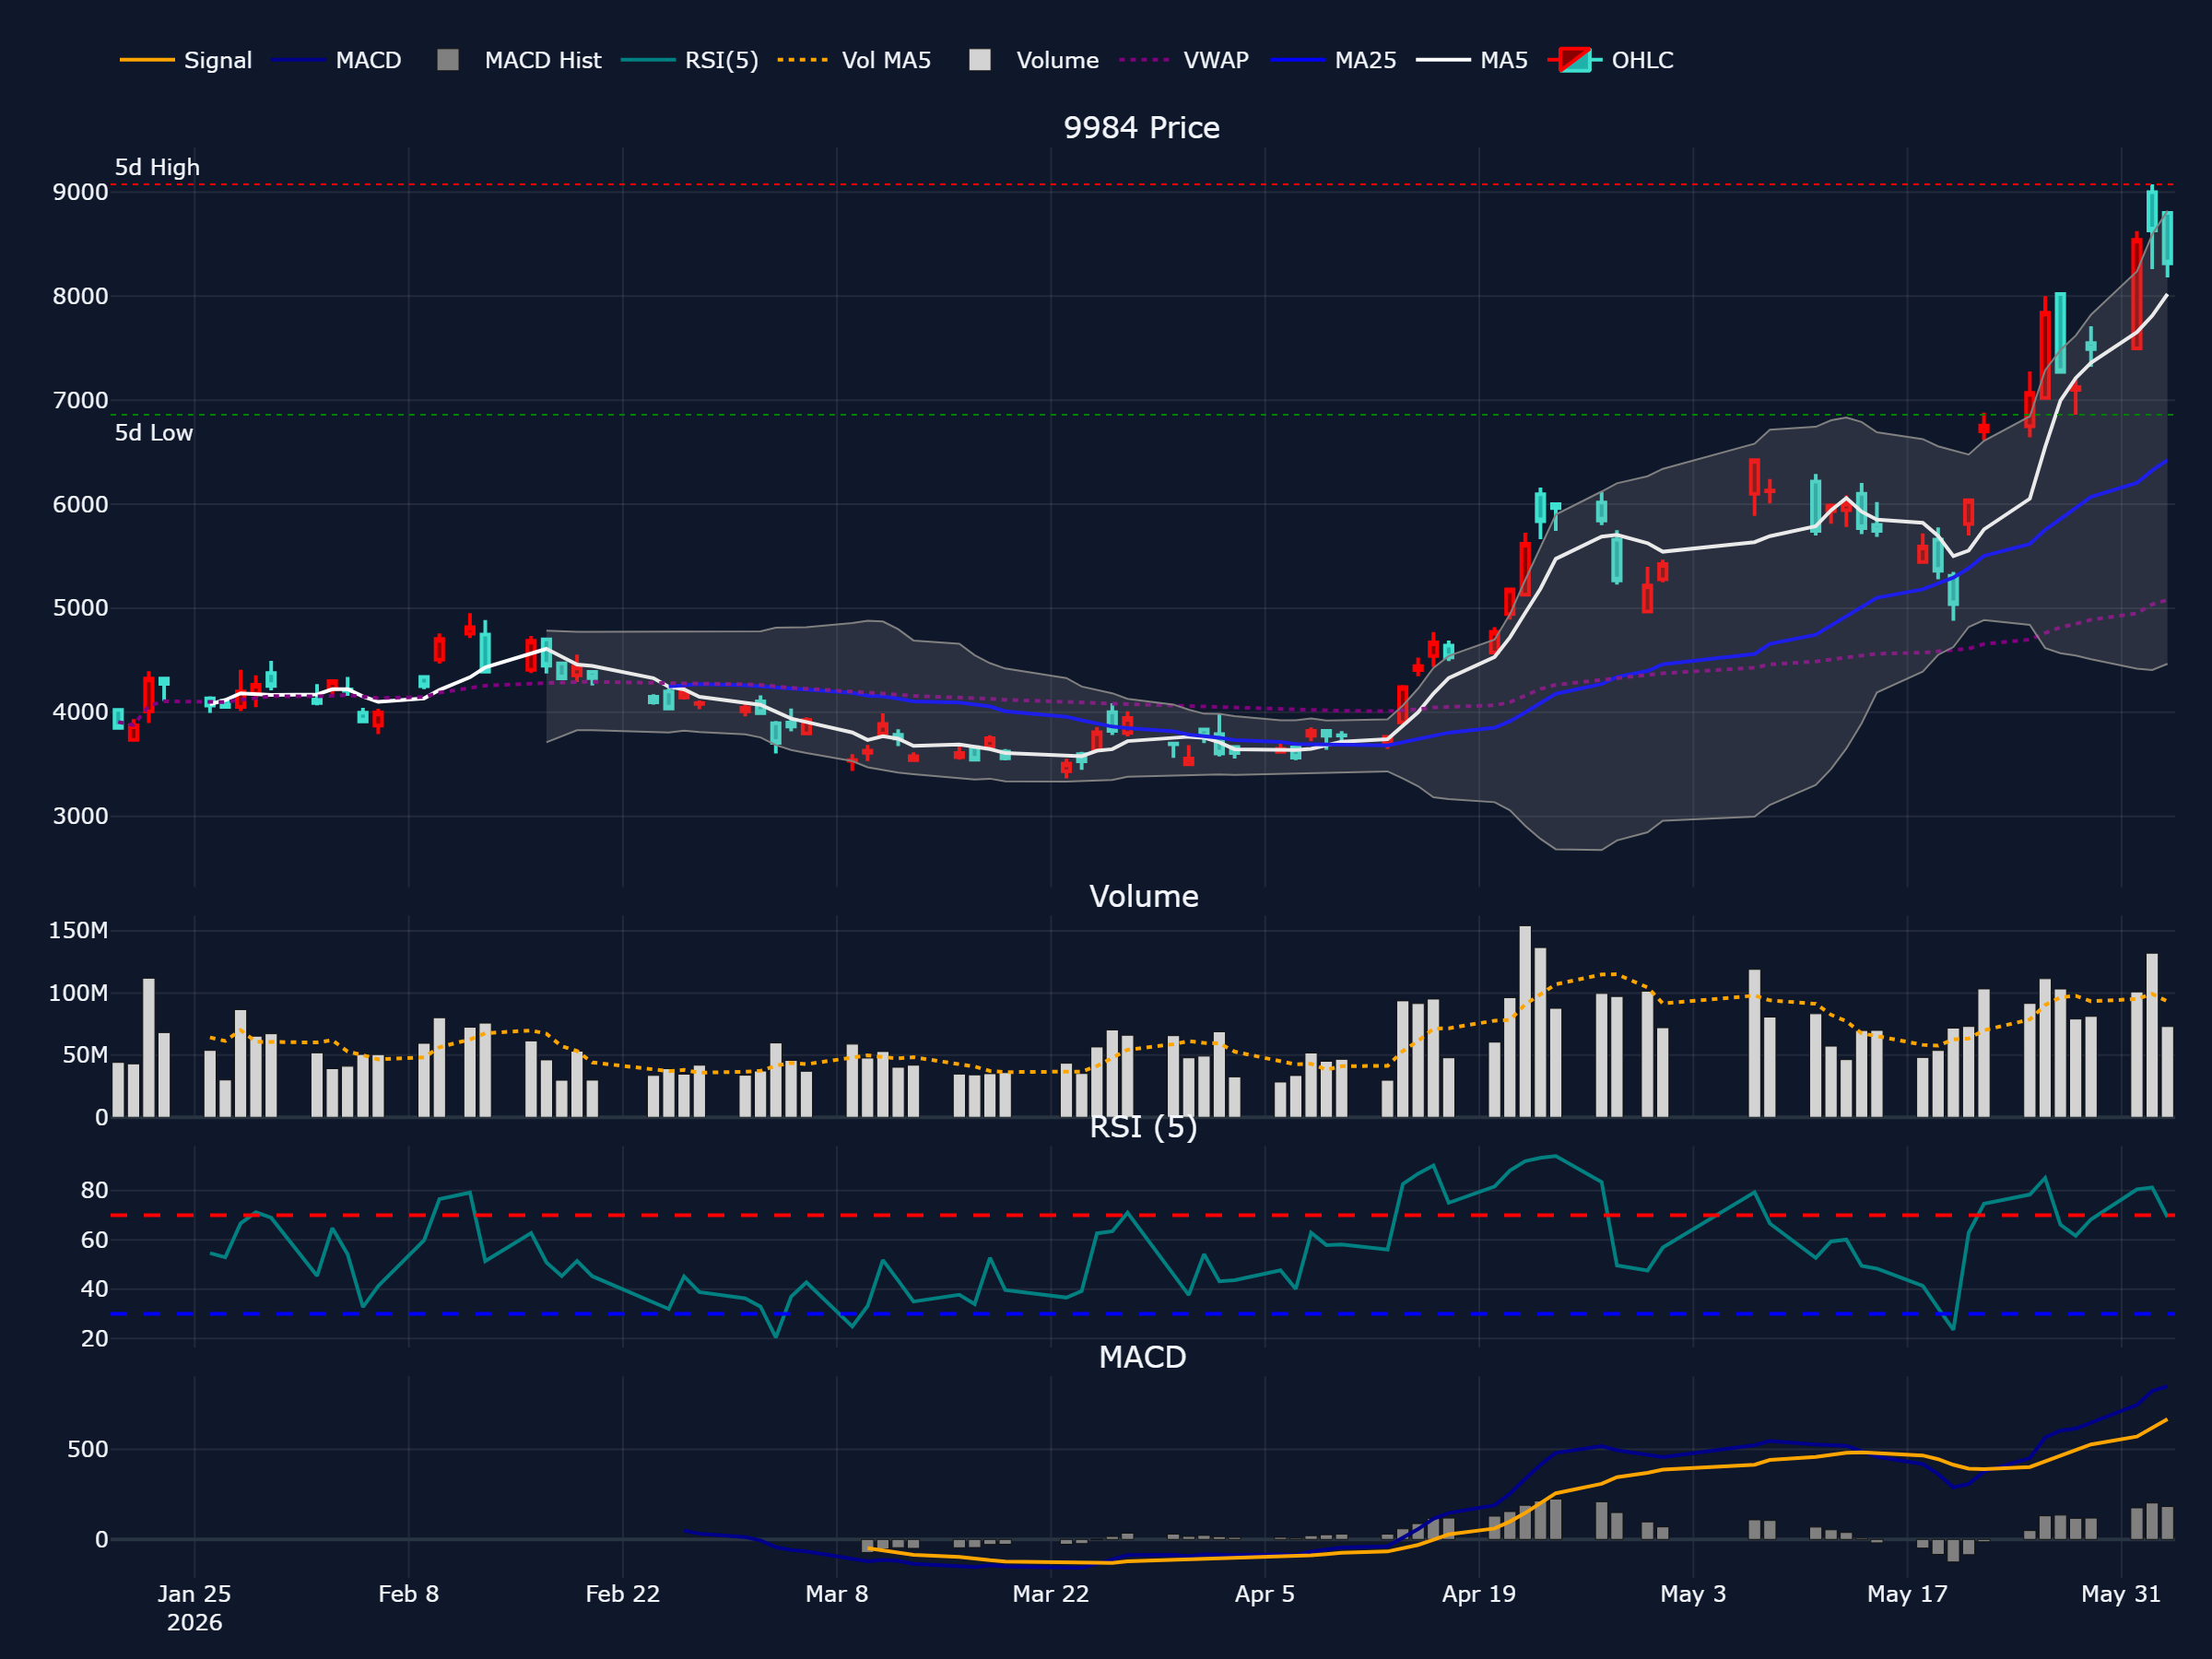The height and width of the screenshot is (1659, 2212).
Task: Click the 'Feb 22' date axis label
Action: tap(622, 1594)
